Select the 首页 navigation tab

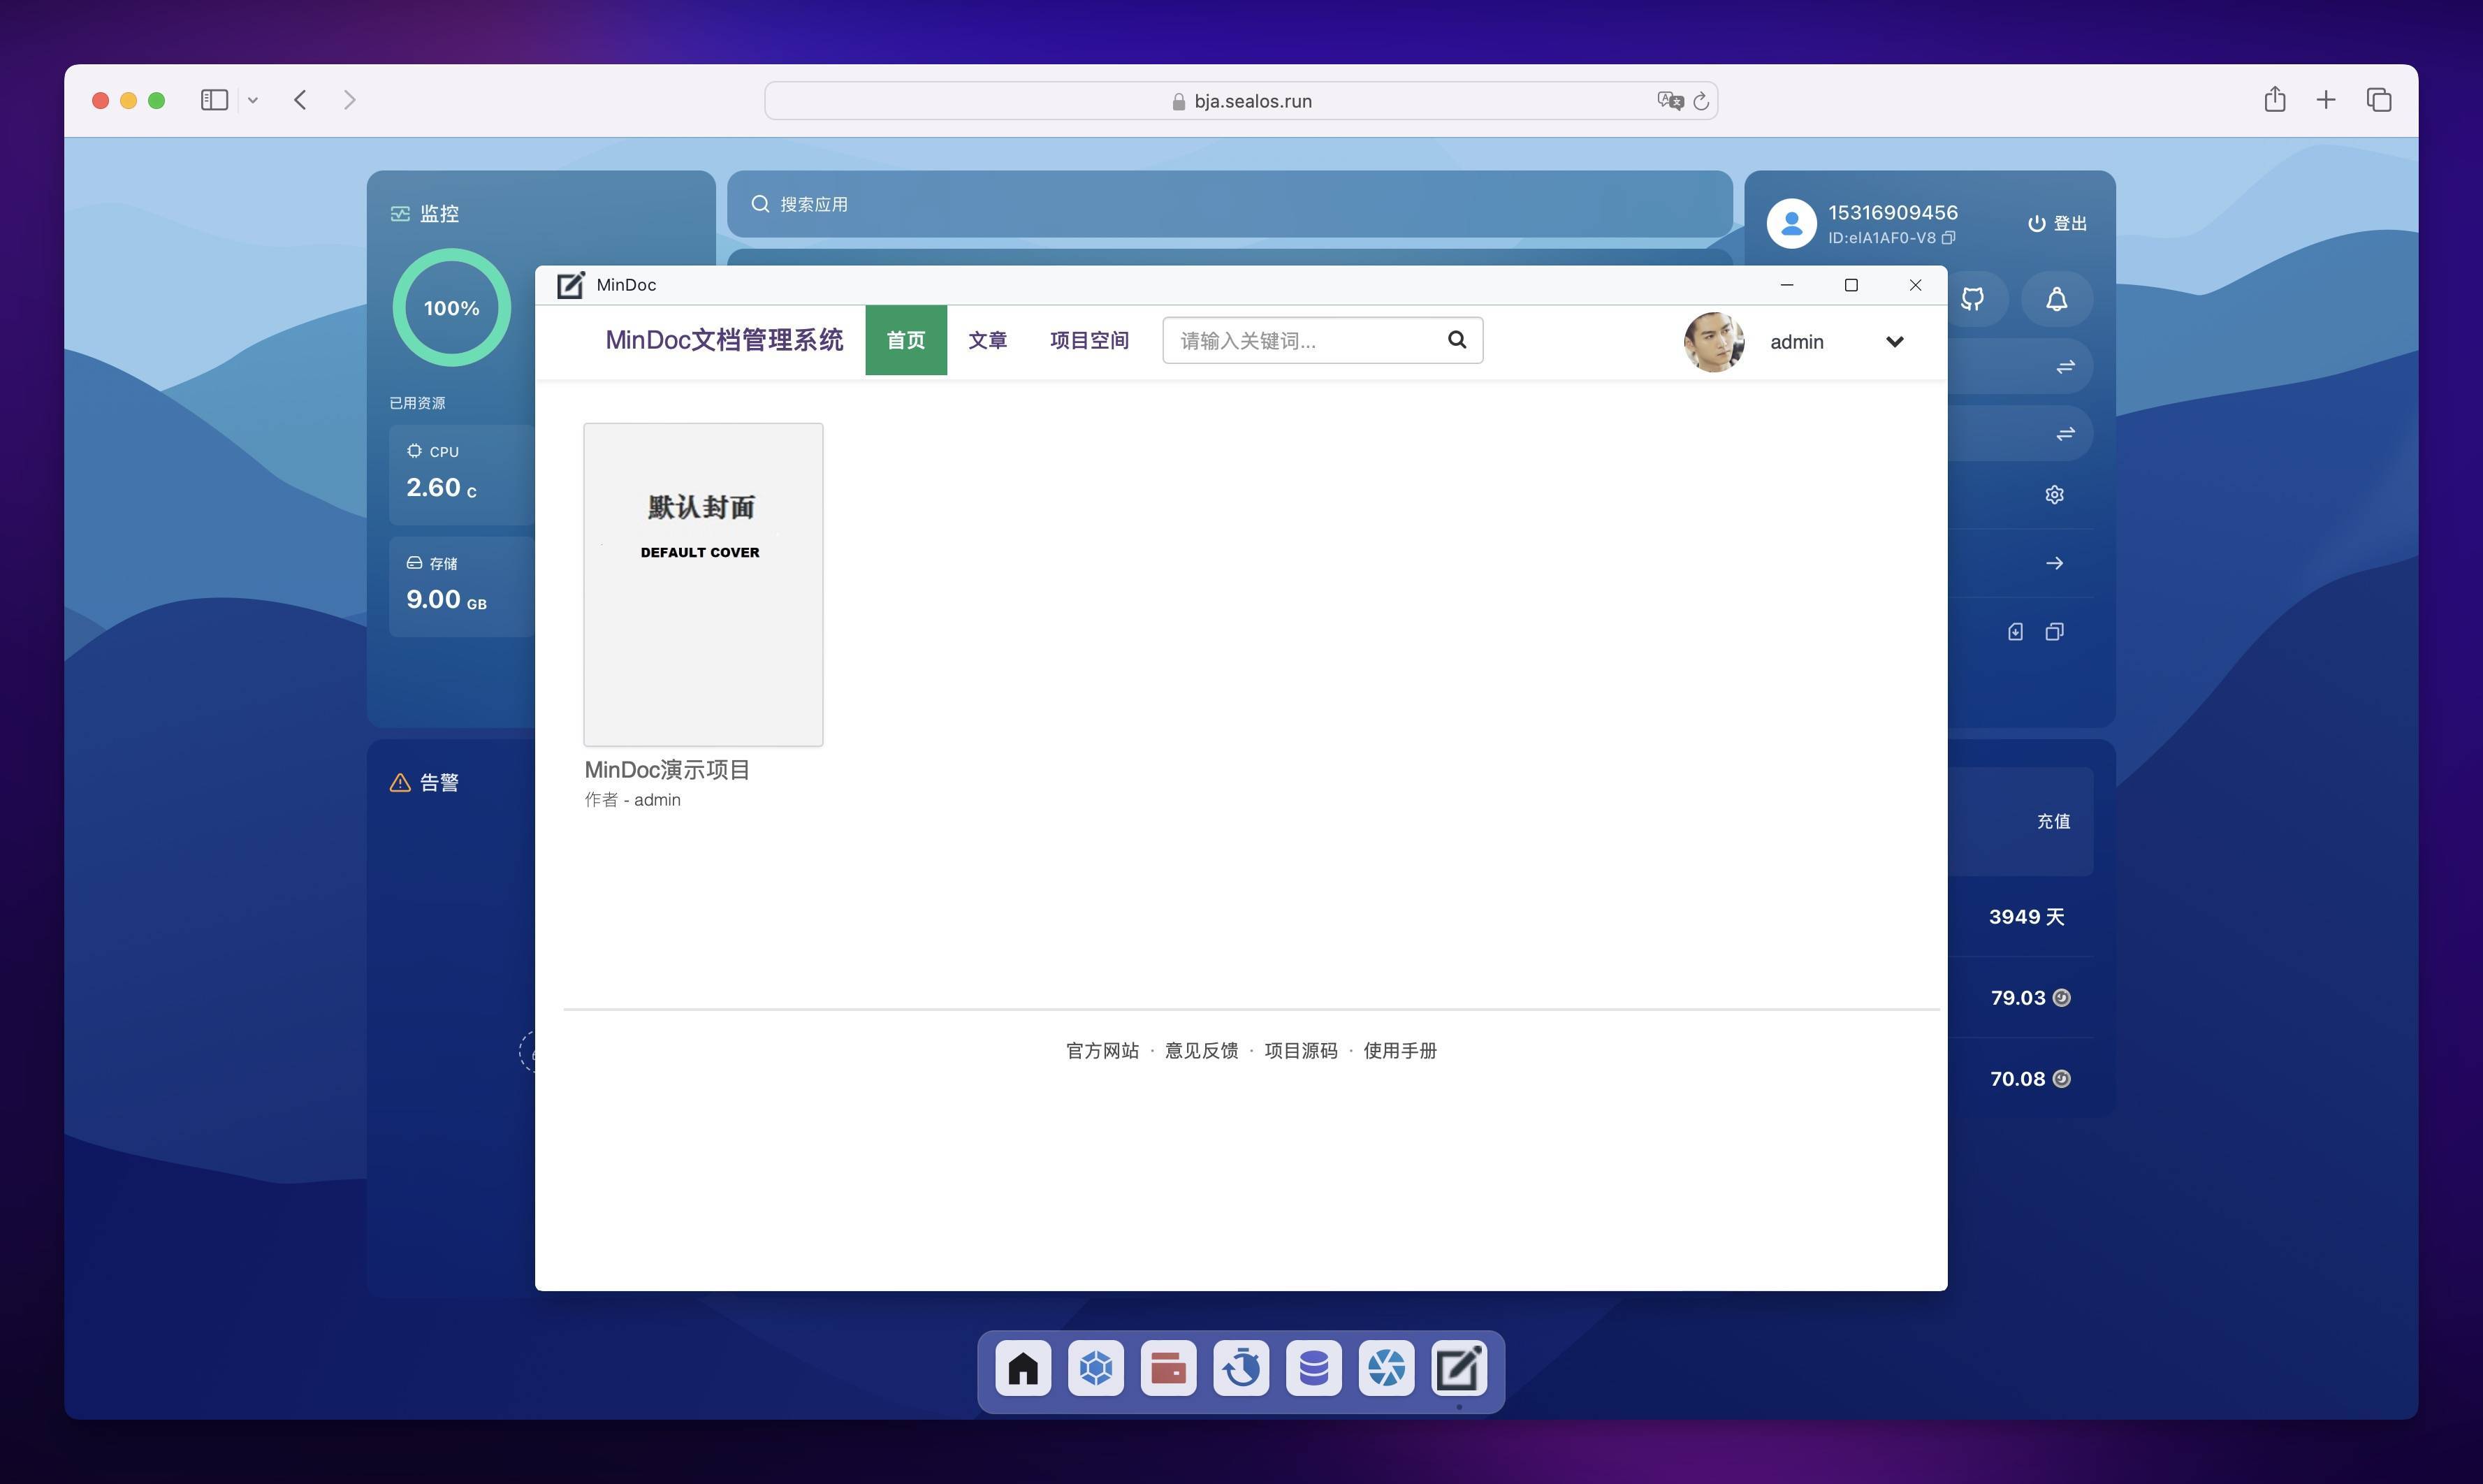[x=906, y=341]
